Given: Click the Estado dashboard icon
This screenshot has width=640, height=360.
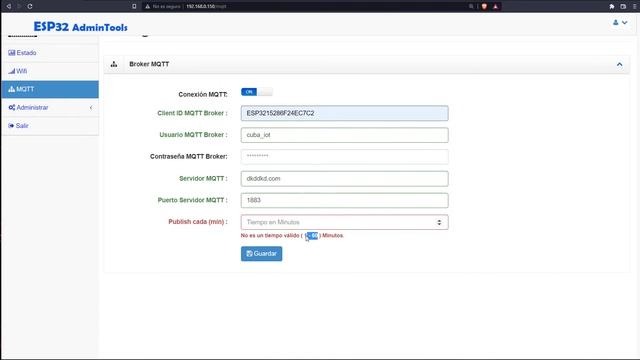Looking at the screenshot, I should [11, 53].
